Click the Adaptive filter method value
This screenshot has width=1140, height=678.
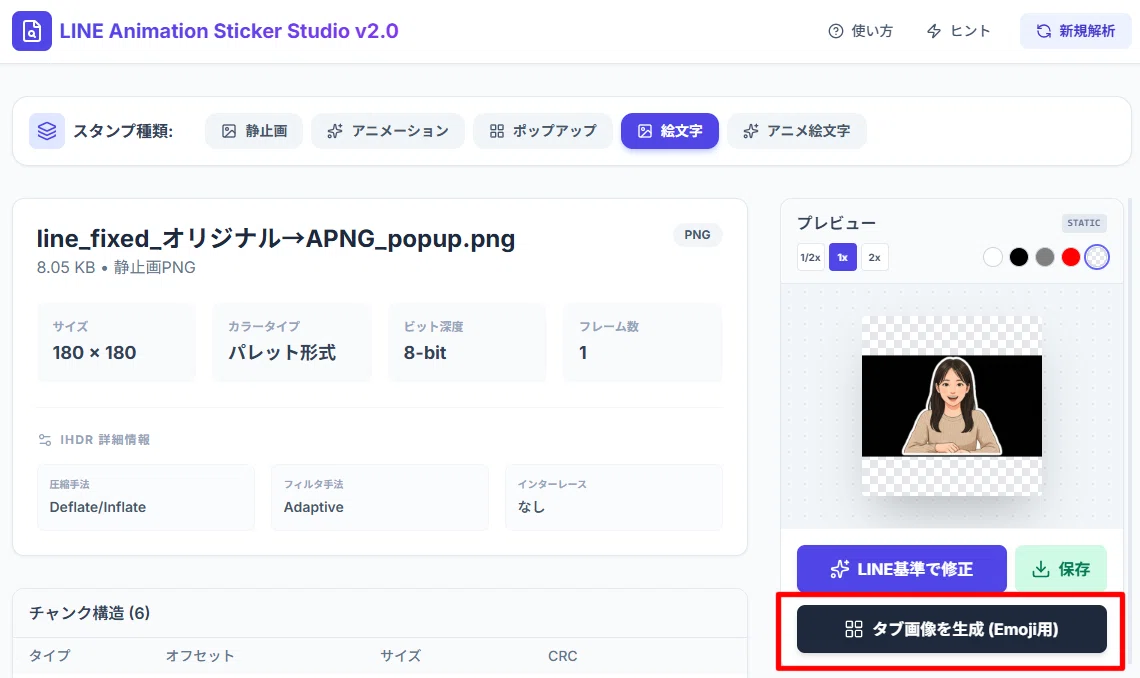click(313, 507)
